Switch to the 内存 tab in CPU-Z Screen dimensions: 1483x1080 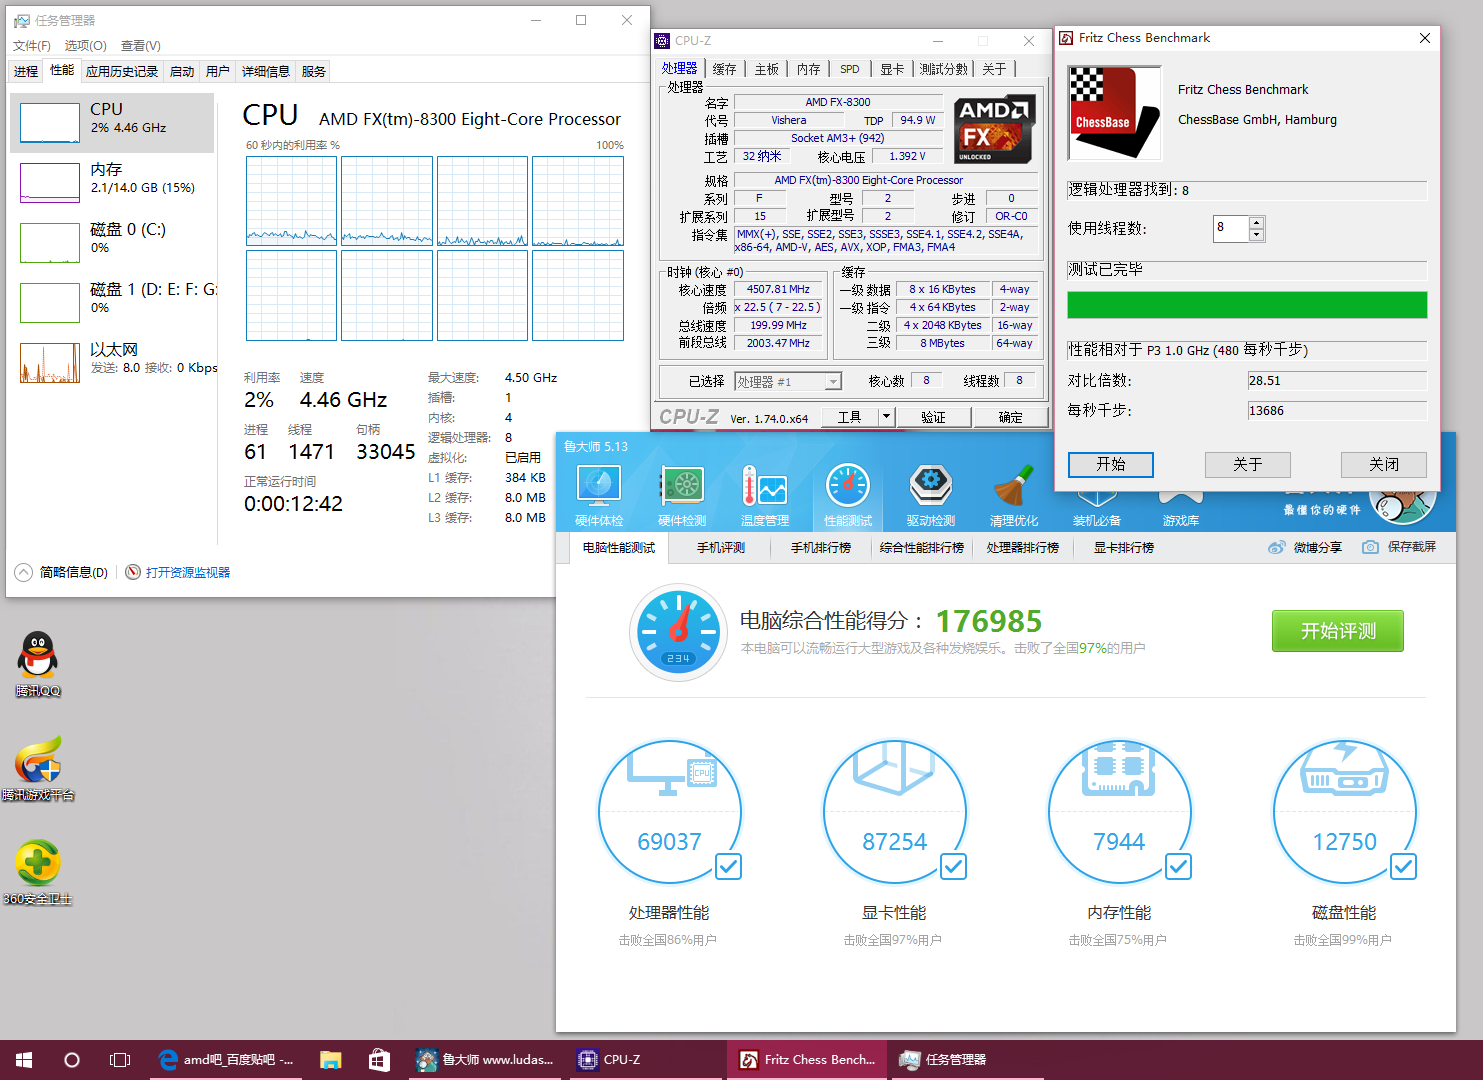(x=809, y=69)
